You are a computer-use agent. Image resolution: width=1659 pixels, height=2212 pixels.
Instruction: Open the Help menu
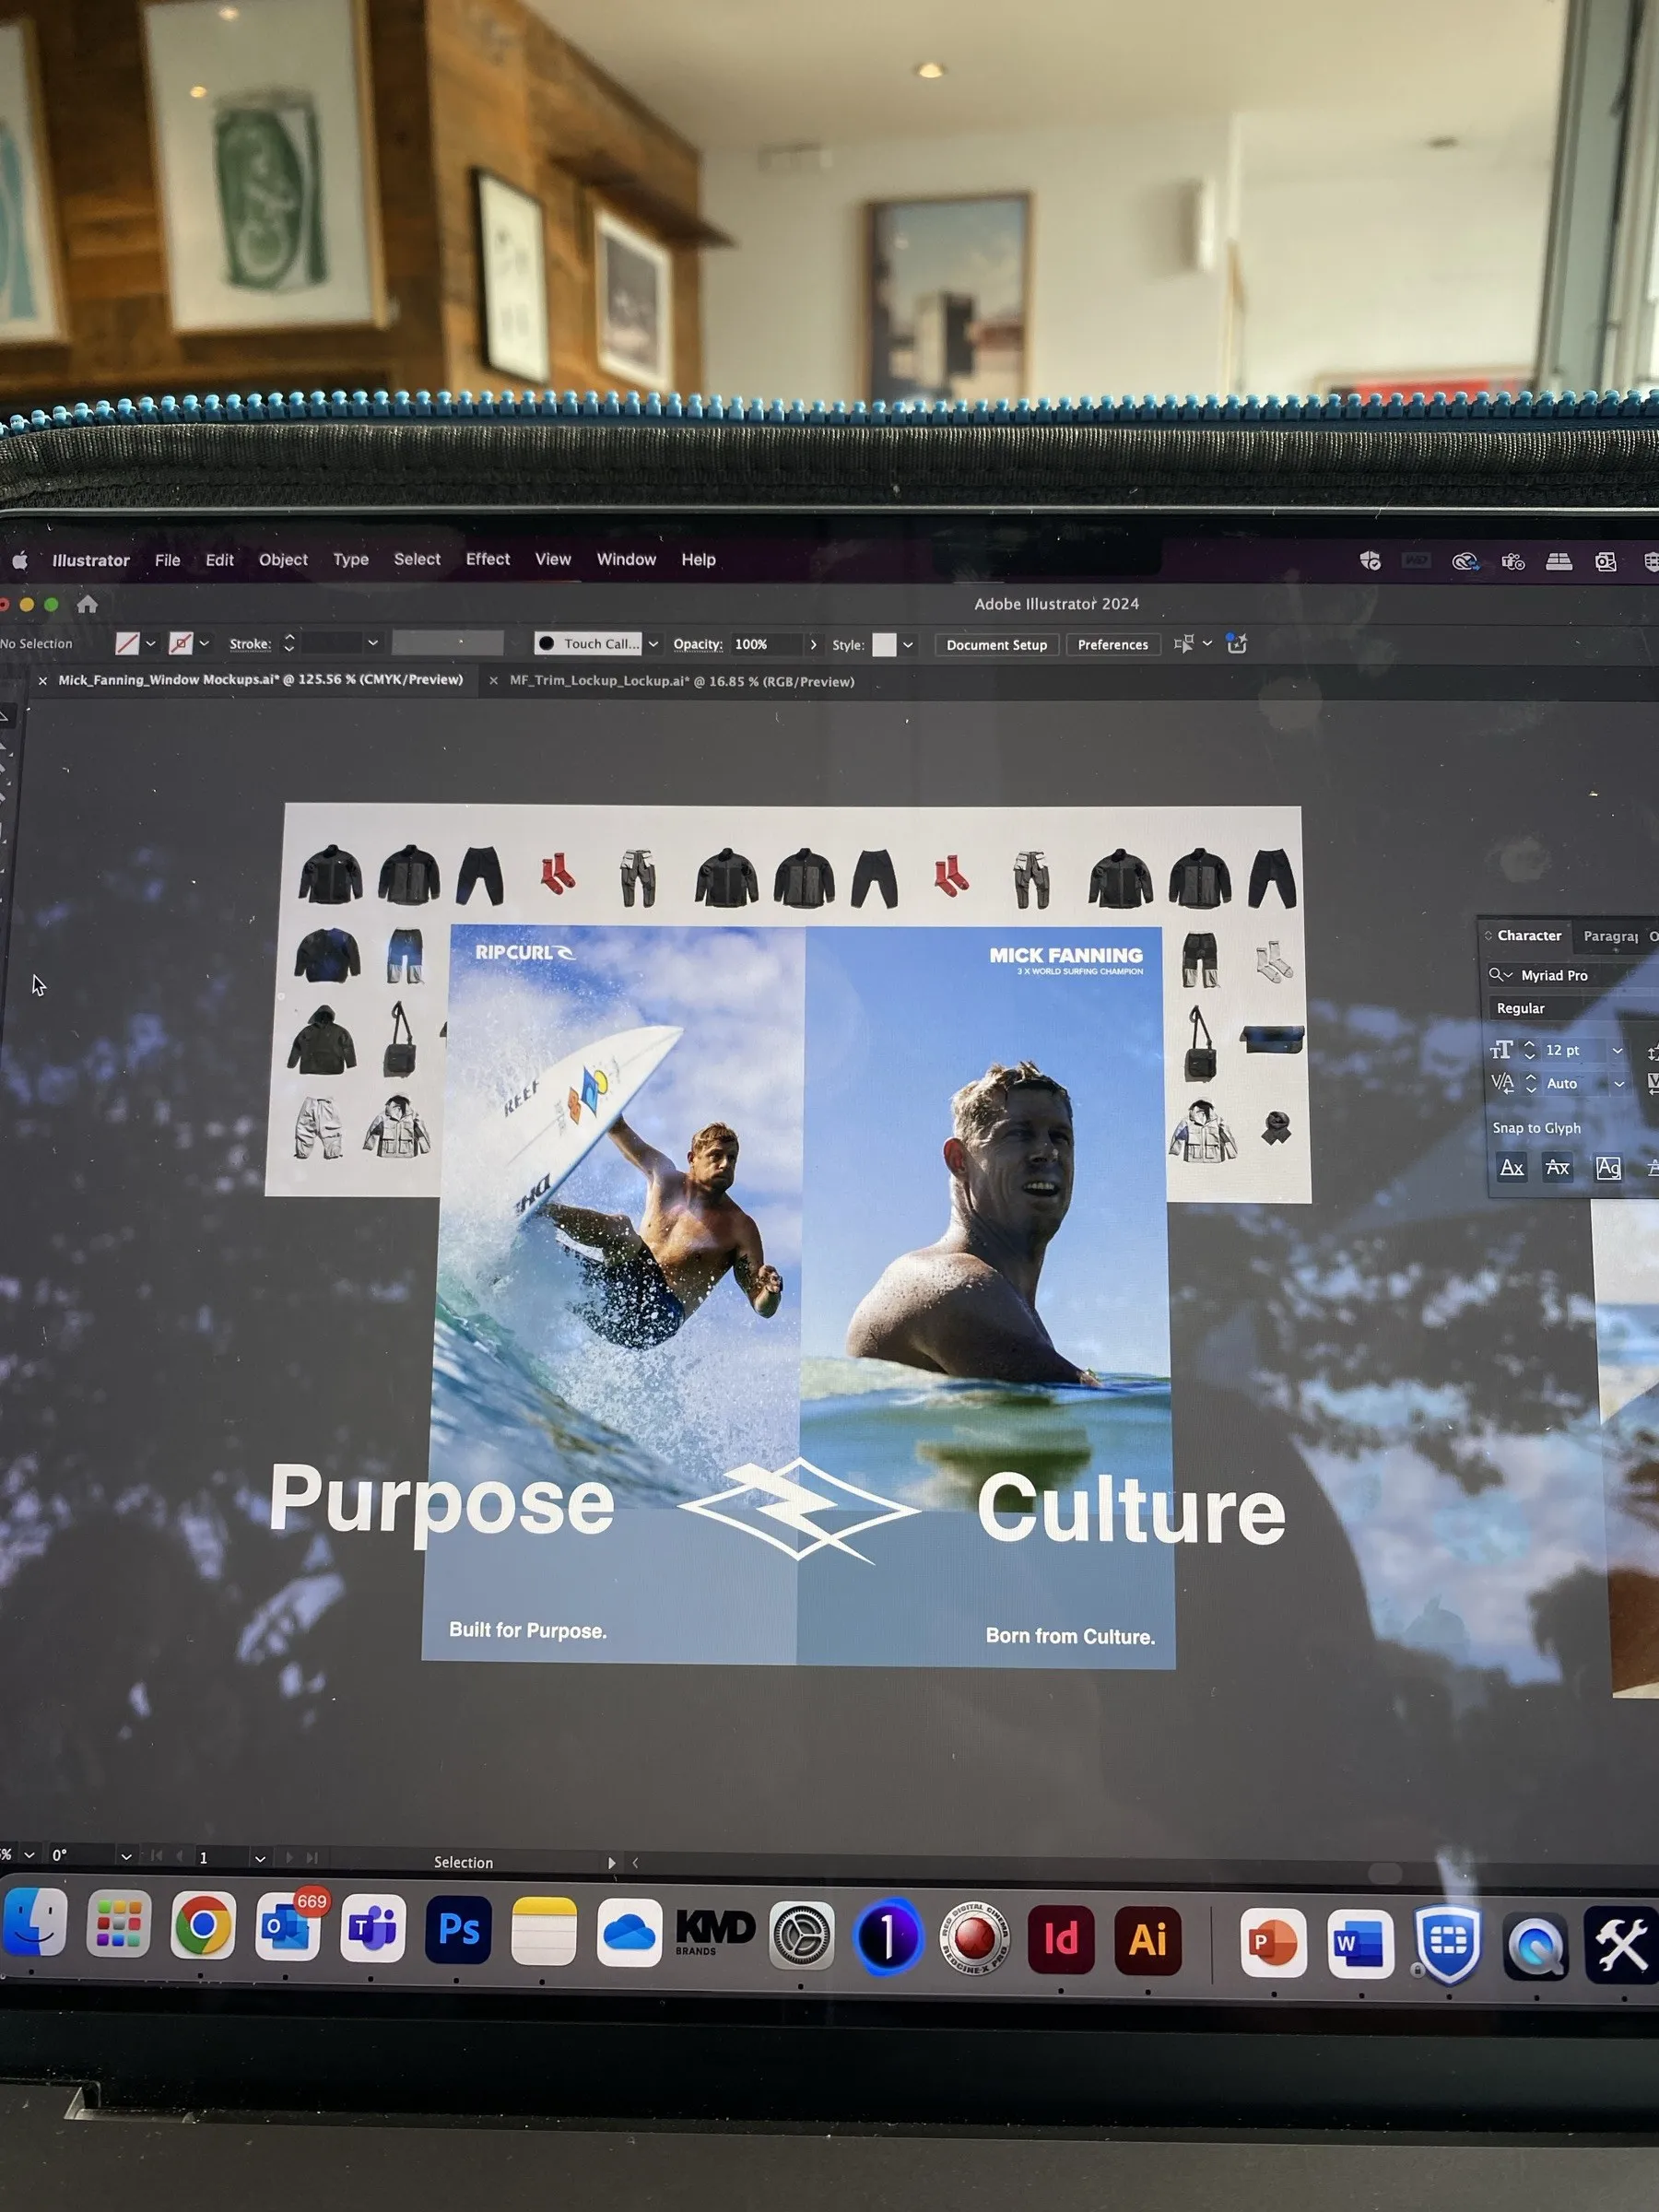pyautogui.click(x=699, y=560)
